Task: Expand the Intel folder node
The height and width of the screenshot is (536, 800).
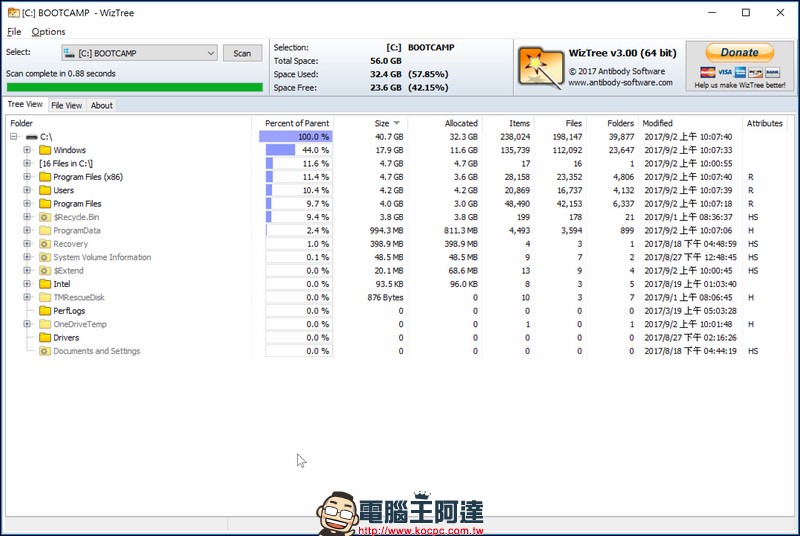Action: coord(27,284)
